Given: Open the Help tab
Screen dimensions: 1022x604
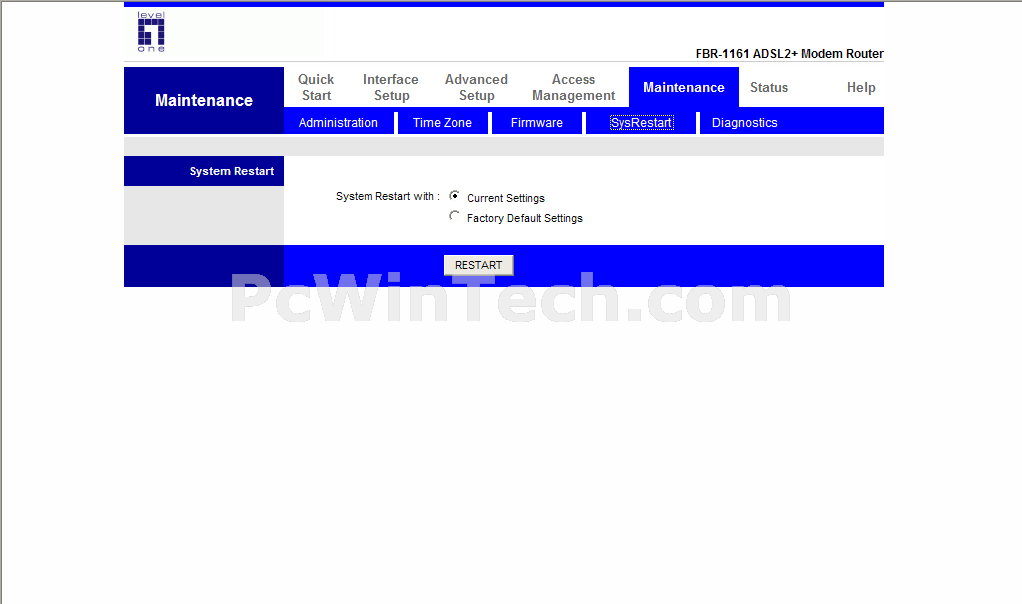Looking at the screenshot, I should tap(861, 87).
